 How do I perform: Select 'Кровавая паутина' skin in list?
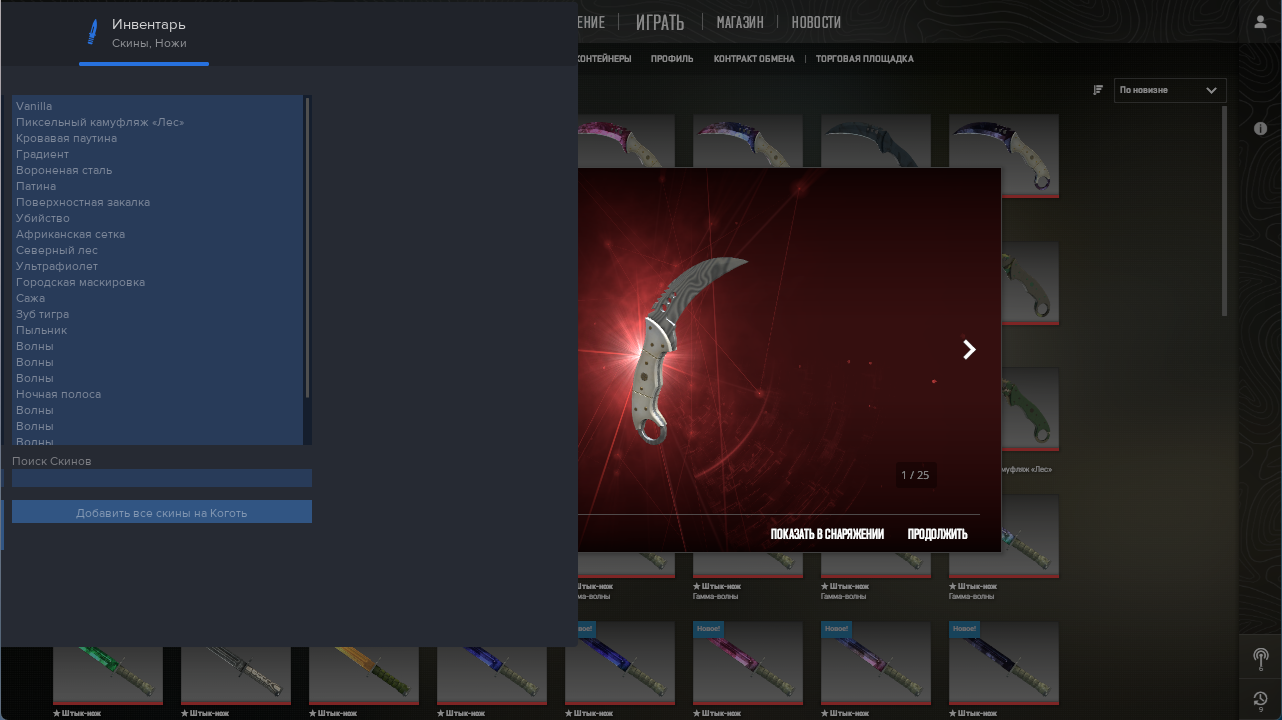pos(66,138)
